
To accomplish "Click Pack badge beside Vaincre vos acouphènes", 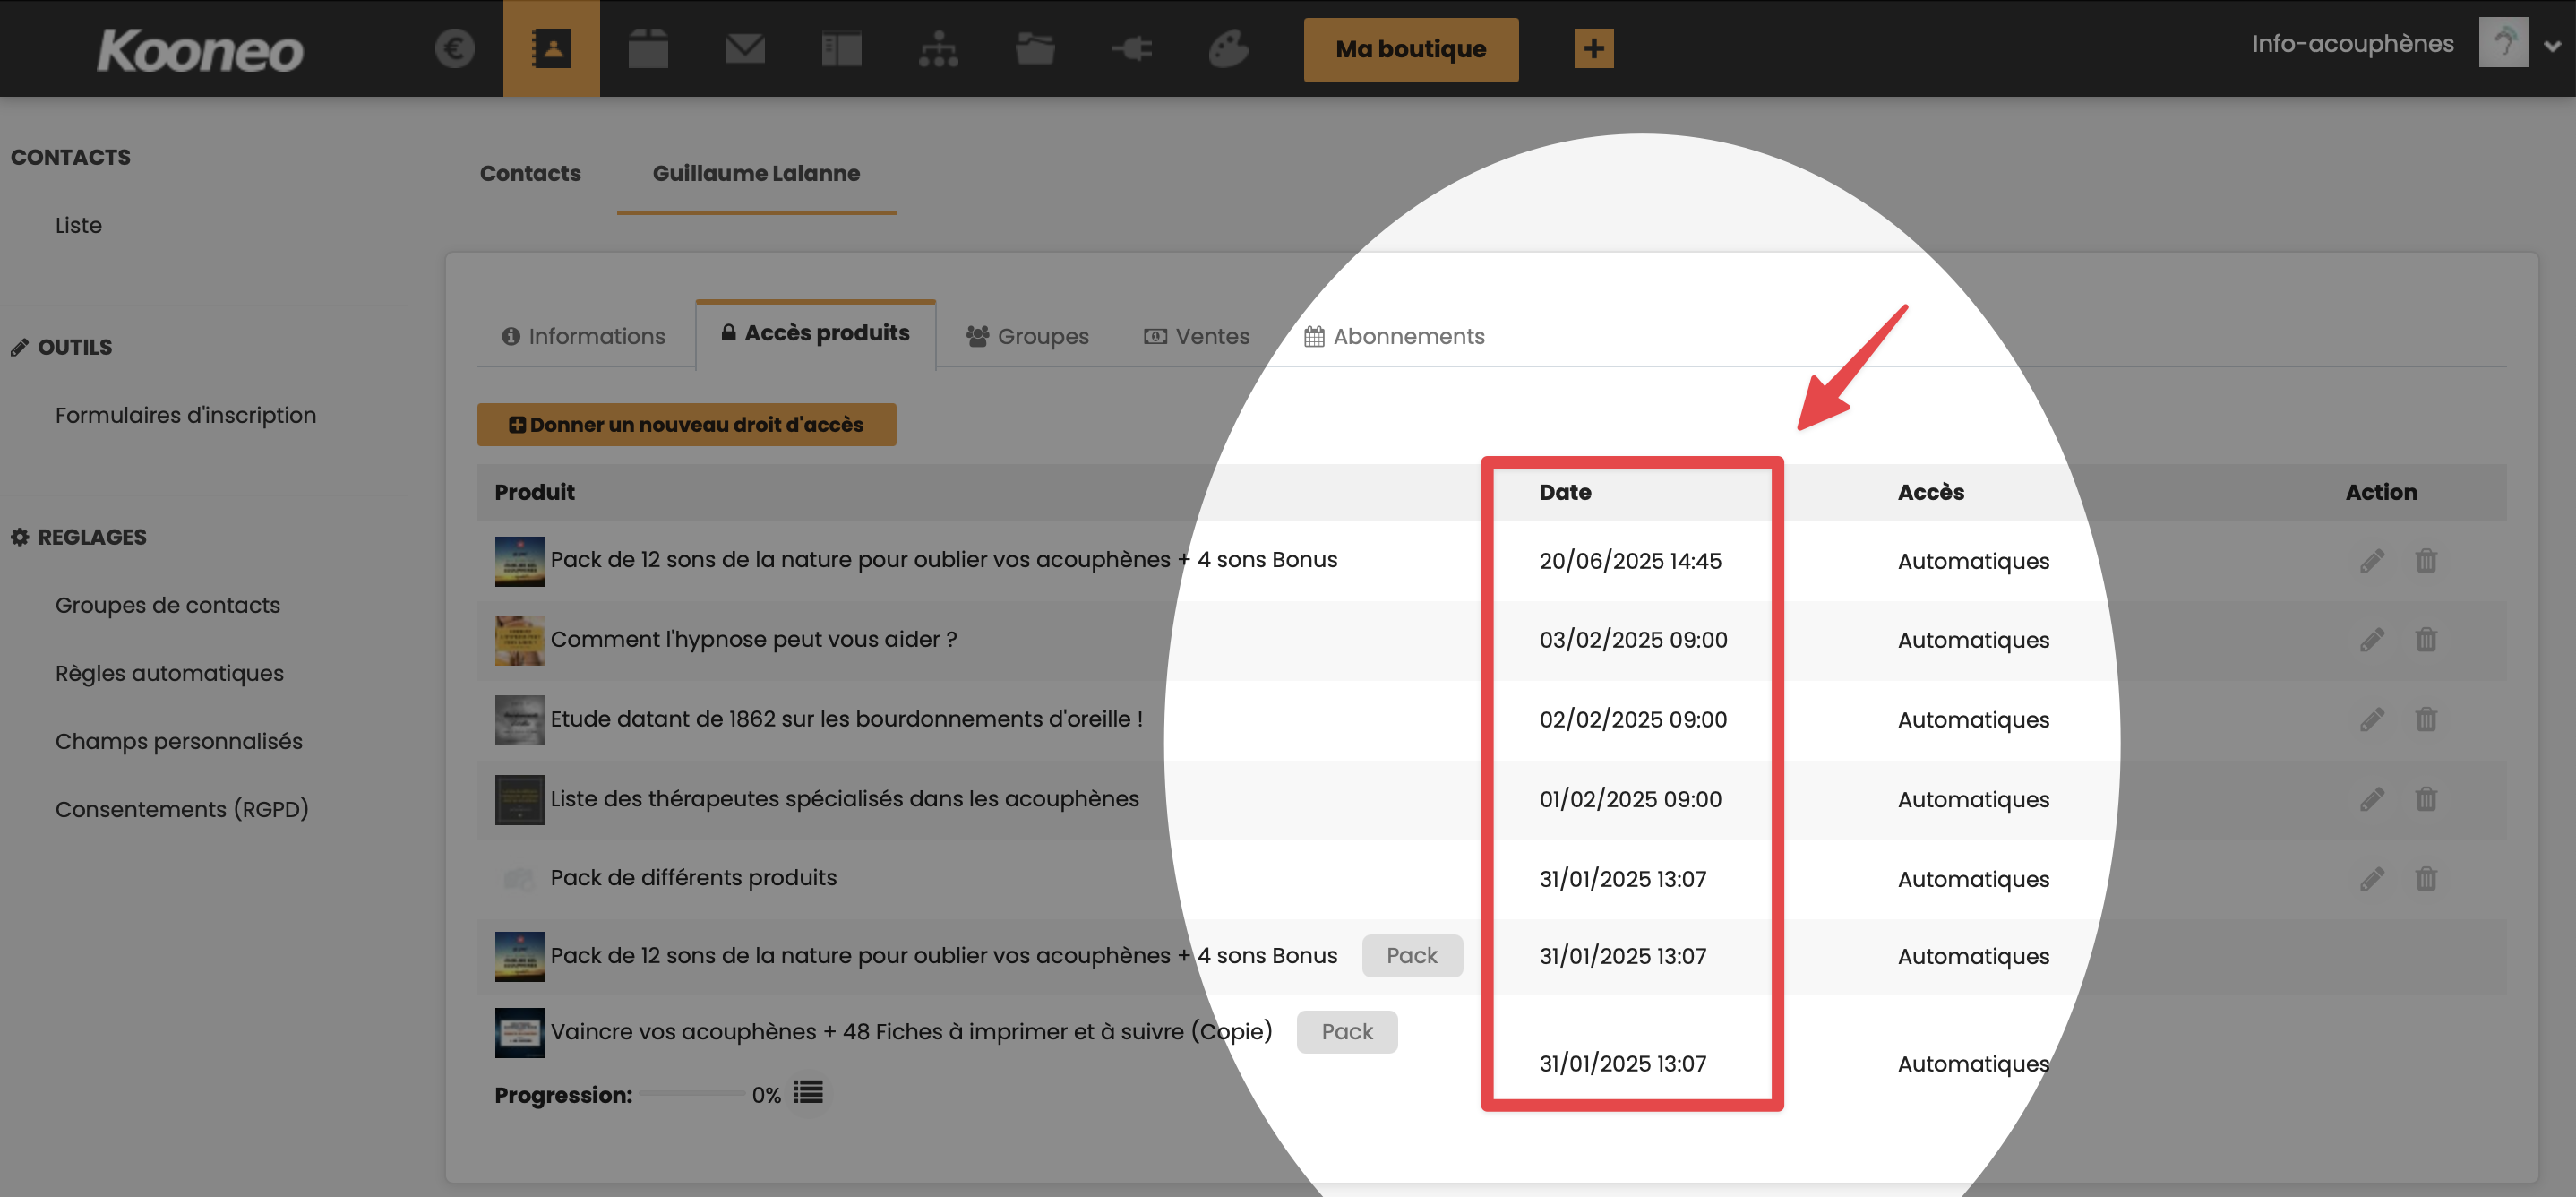I will coord(1347,1032).
